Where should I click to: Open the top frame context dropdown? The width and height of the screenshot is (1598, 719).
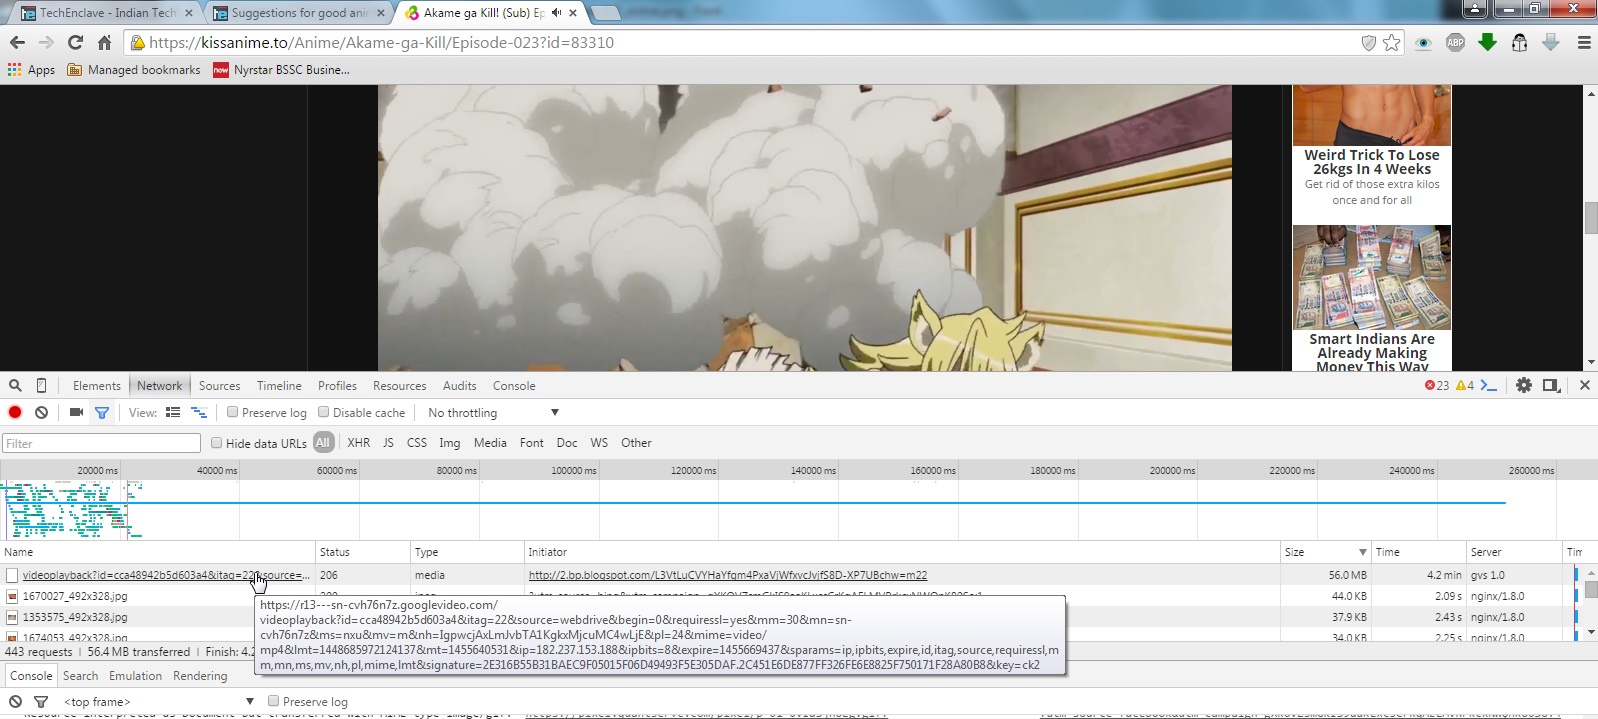point(158,702)
